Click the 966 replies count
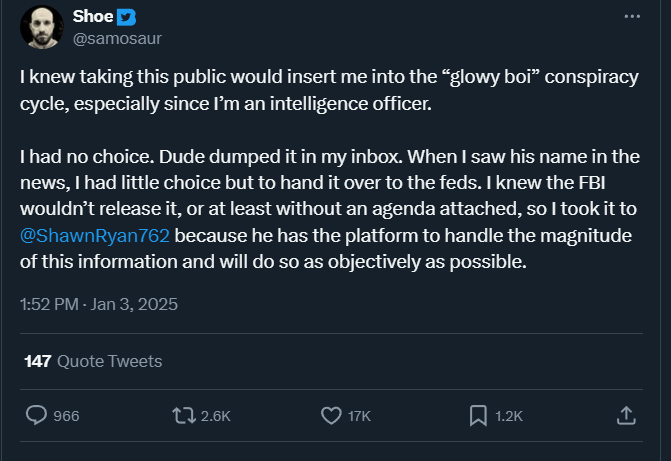Screen dimensions: 671x461 66,417
